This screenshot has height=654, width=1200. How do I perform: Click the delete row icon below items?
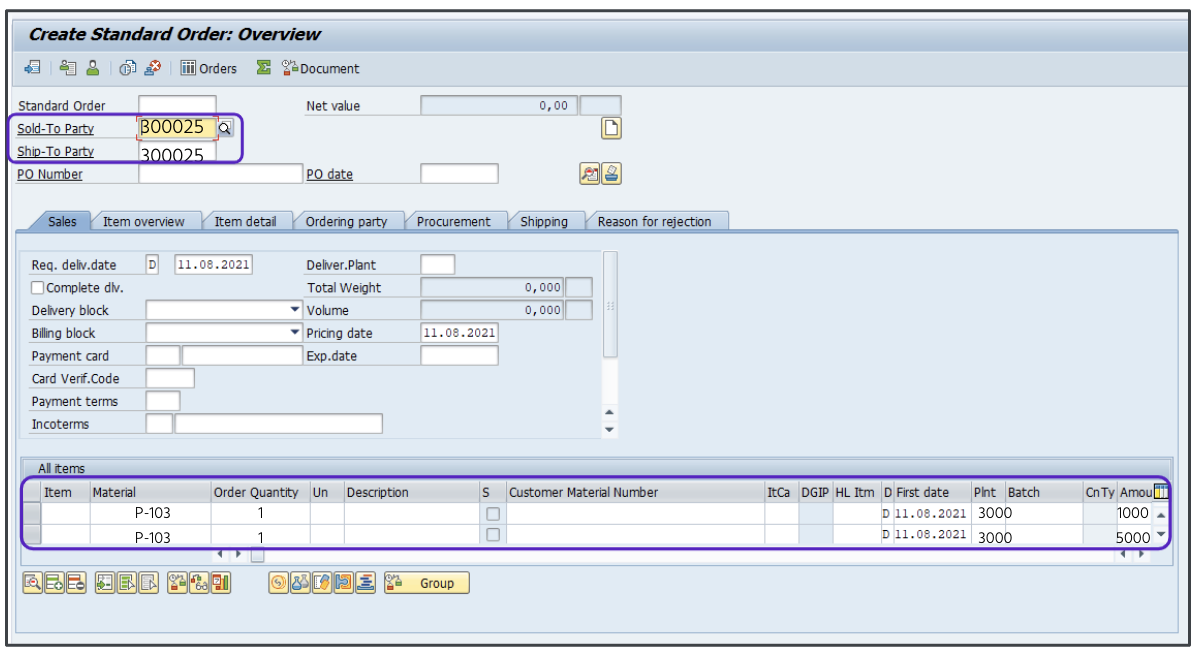[76, 583]
